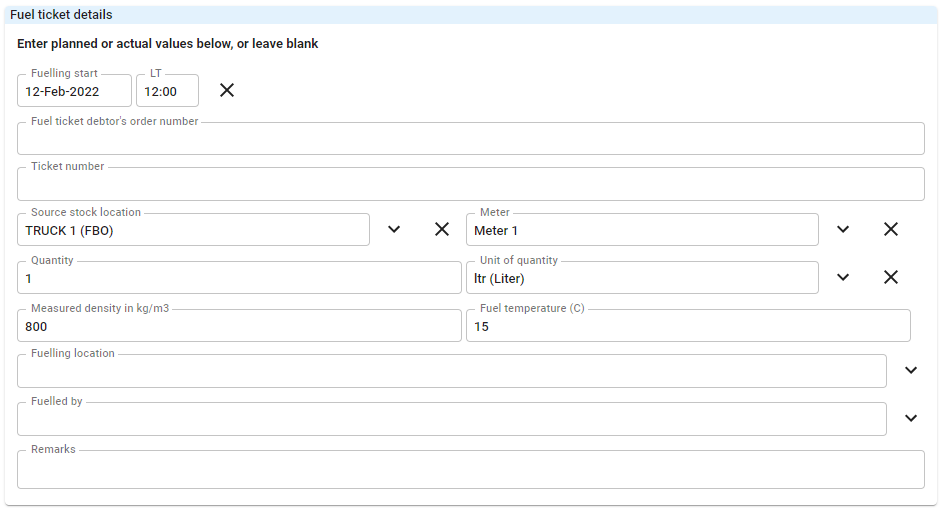Select the Quantity input field
Screen dimensions: 941x508
[x=239, y=277]
